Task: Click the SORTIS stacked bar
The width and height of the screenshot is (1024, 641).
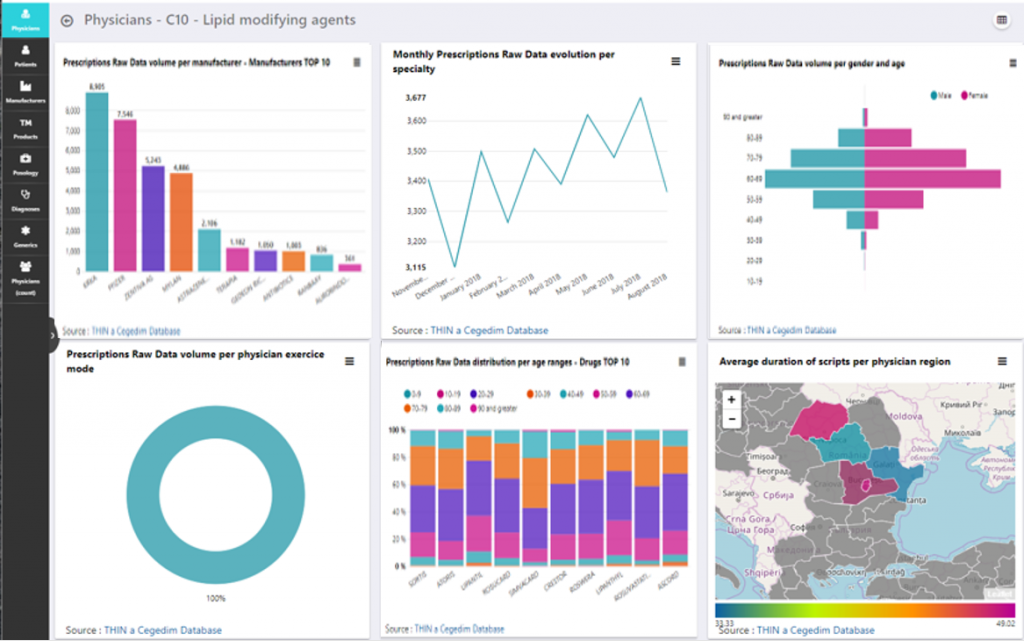Action: [x=423, y=497]
